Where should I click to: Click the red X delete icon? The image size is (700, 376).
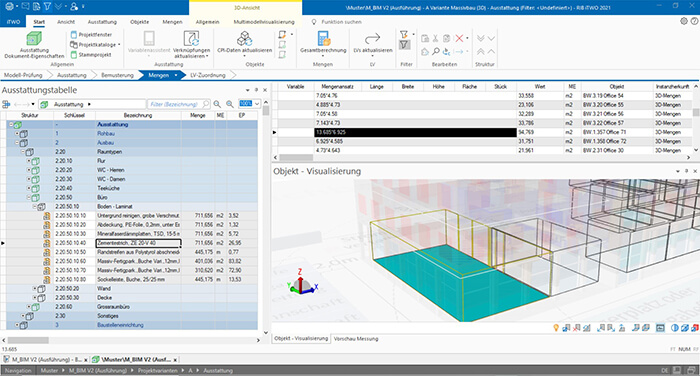click(459, 38)
